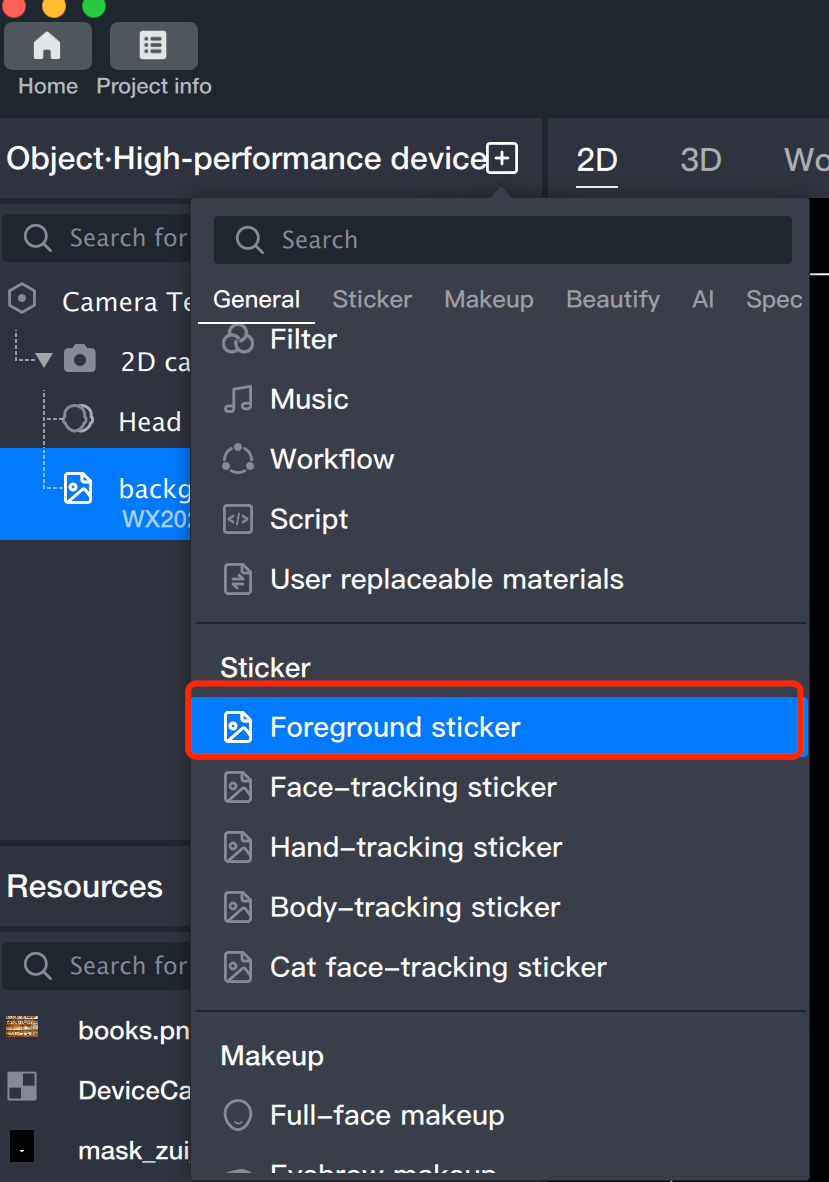
Task: Add a Music object
Action: click(x=309, y=400)
